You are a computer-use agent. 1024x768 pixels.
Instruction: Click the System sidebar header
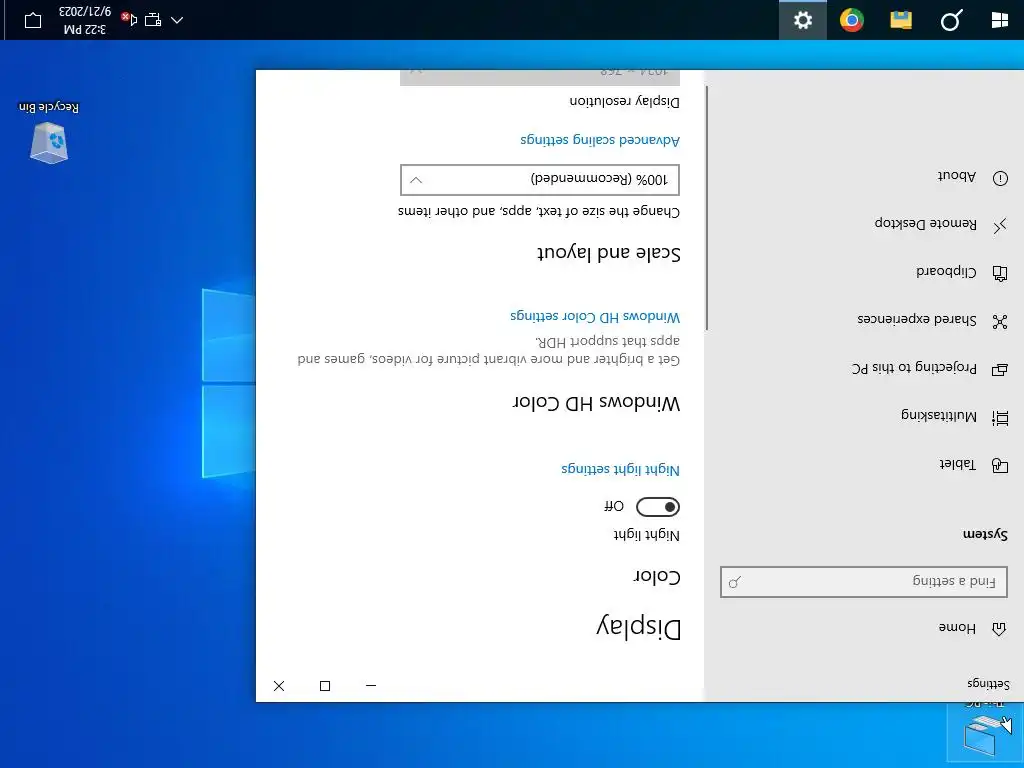tap(985, 534)
